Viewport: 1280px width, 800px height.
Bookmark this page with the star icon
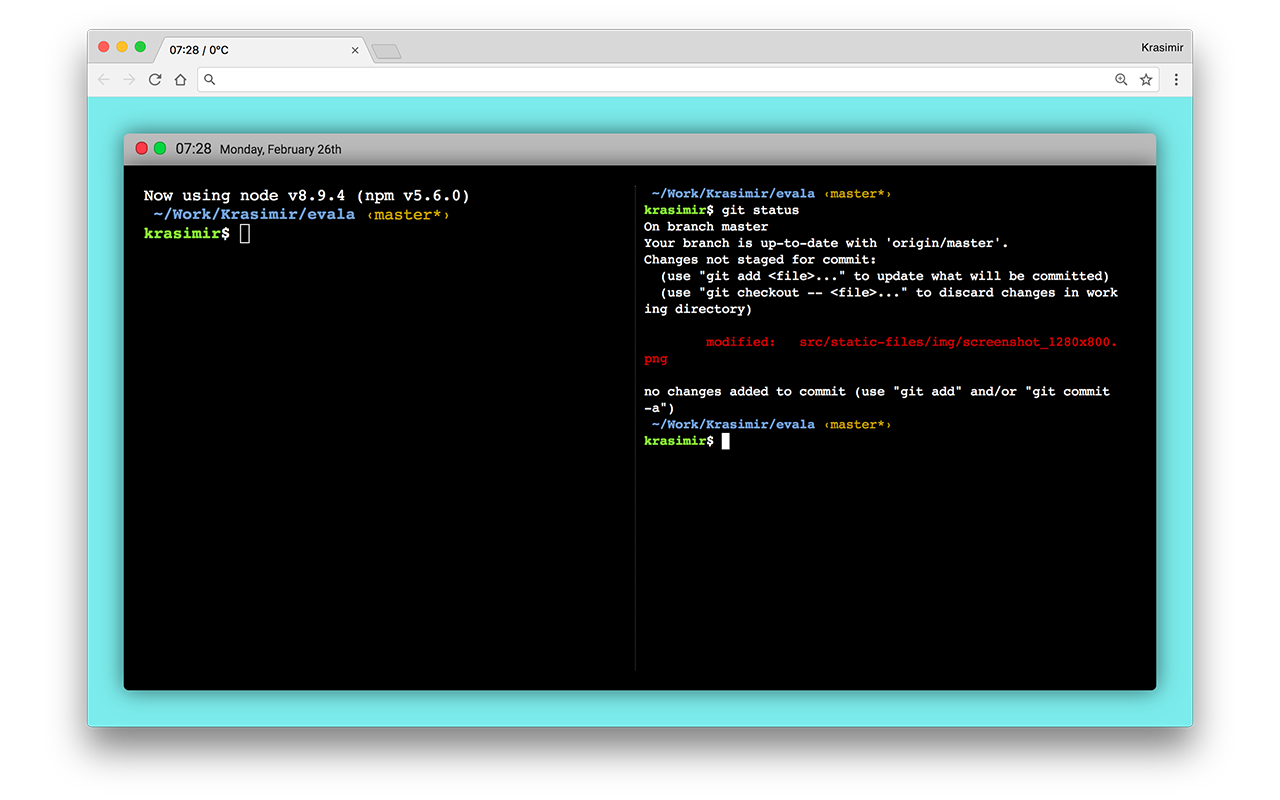[x=1146, y=80]
